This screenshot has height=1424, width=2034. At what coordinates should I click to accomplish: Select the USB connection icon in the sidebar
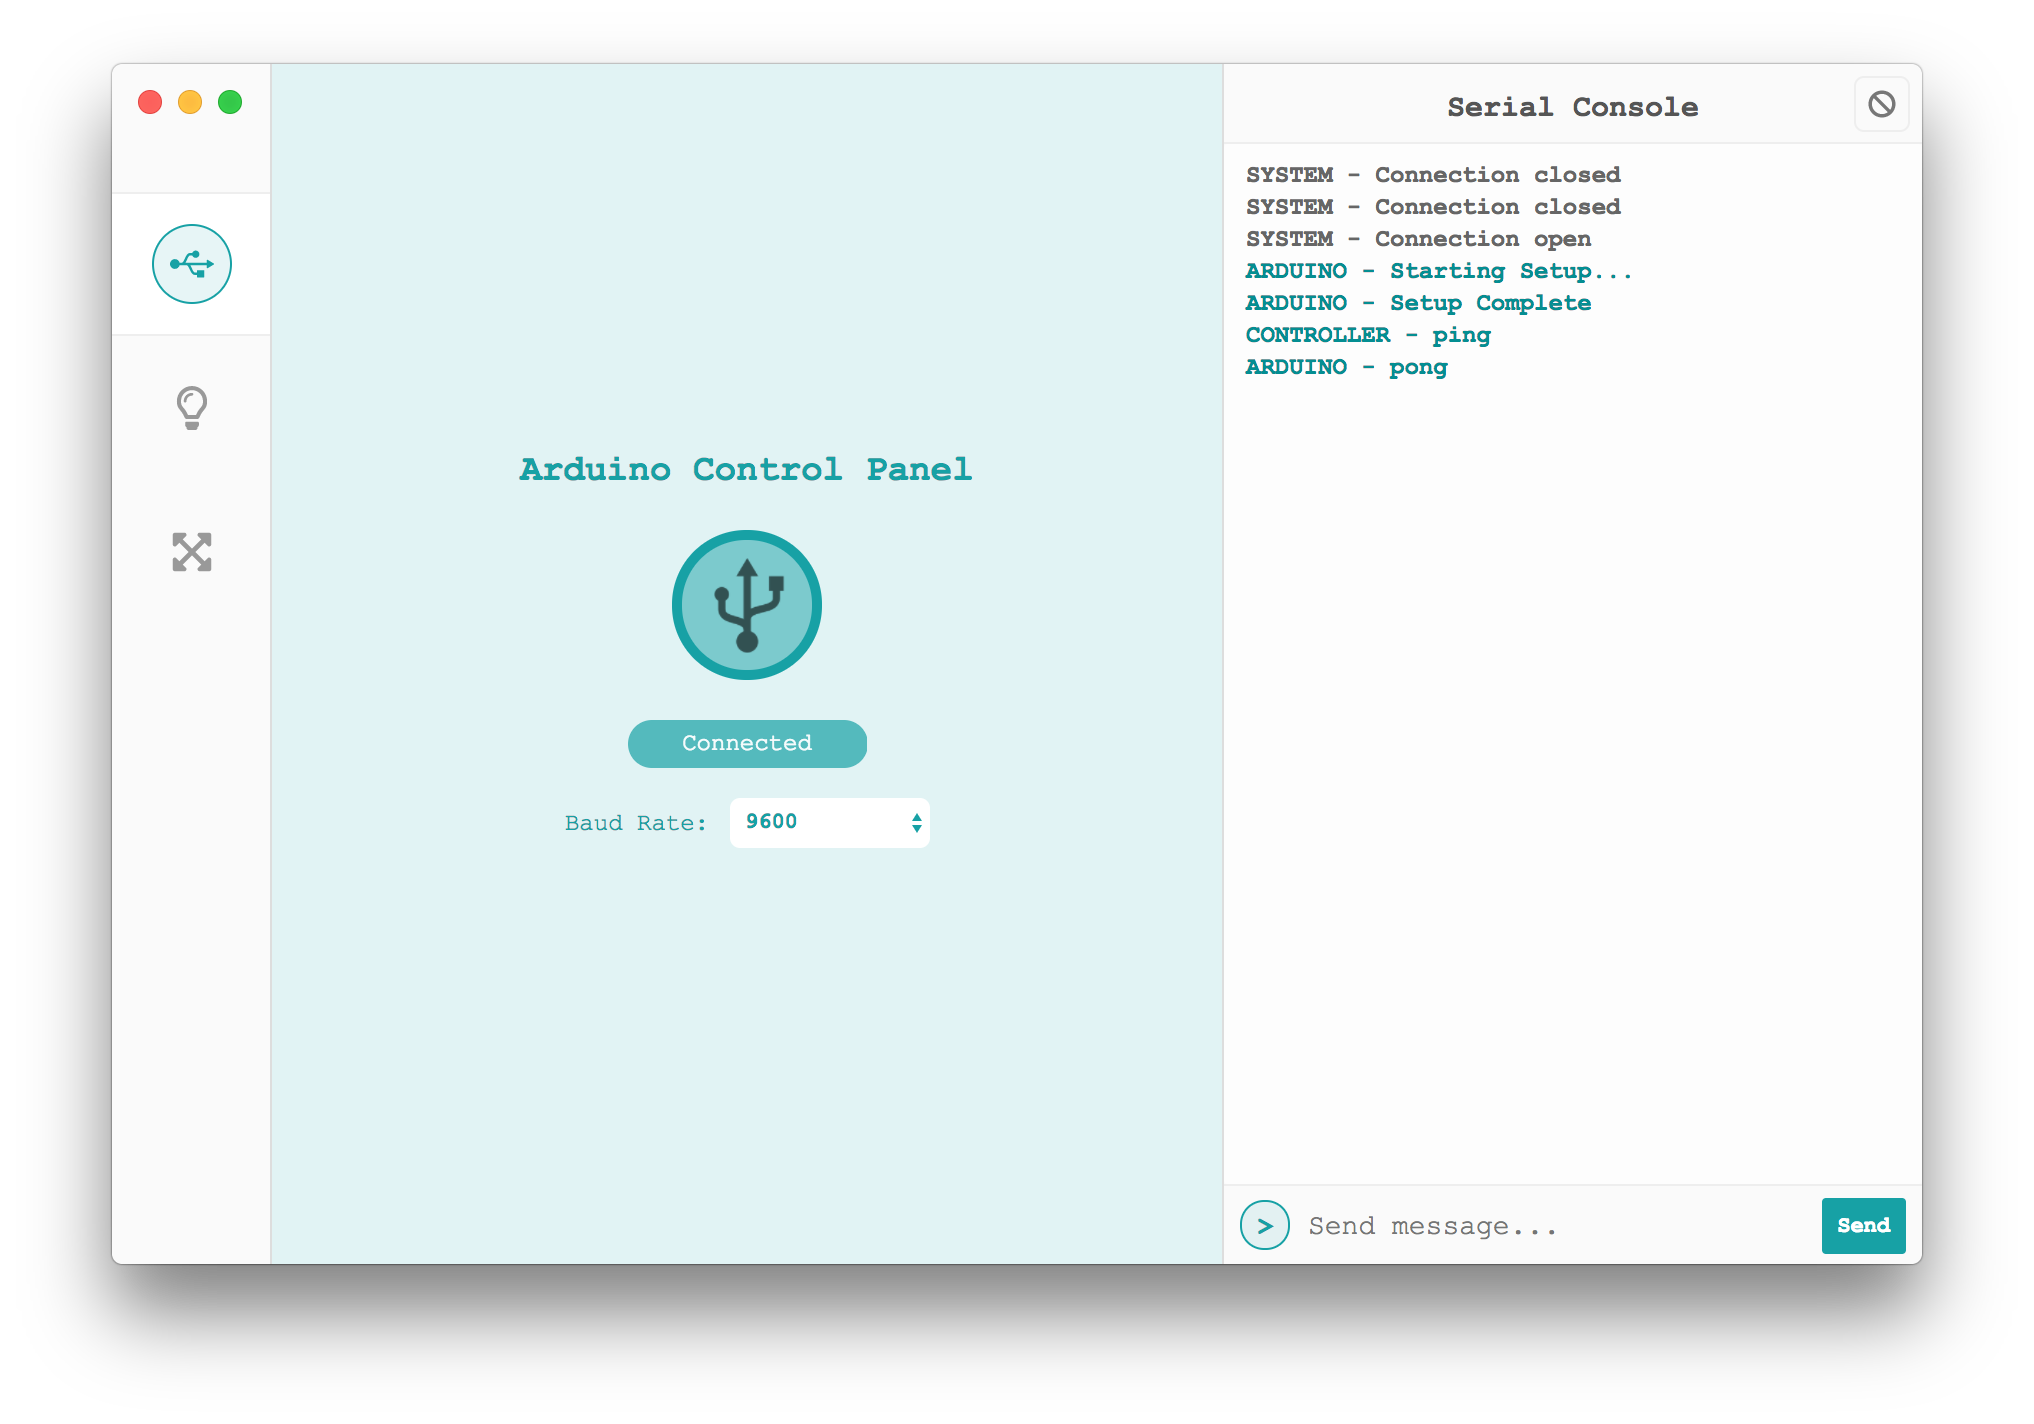point(191,263)
